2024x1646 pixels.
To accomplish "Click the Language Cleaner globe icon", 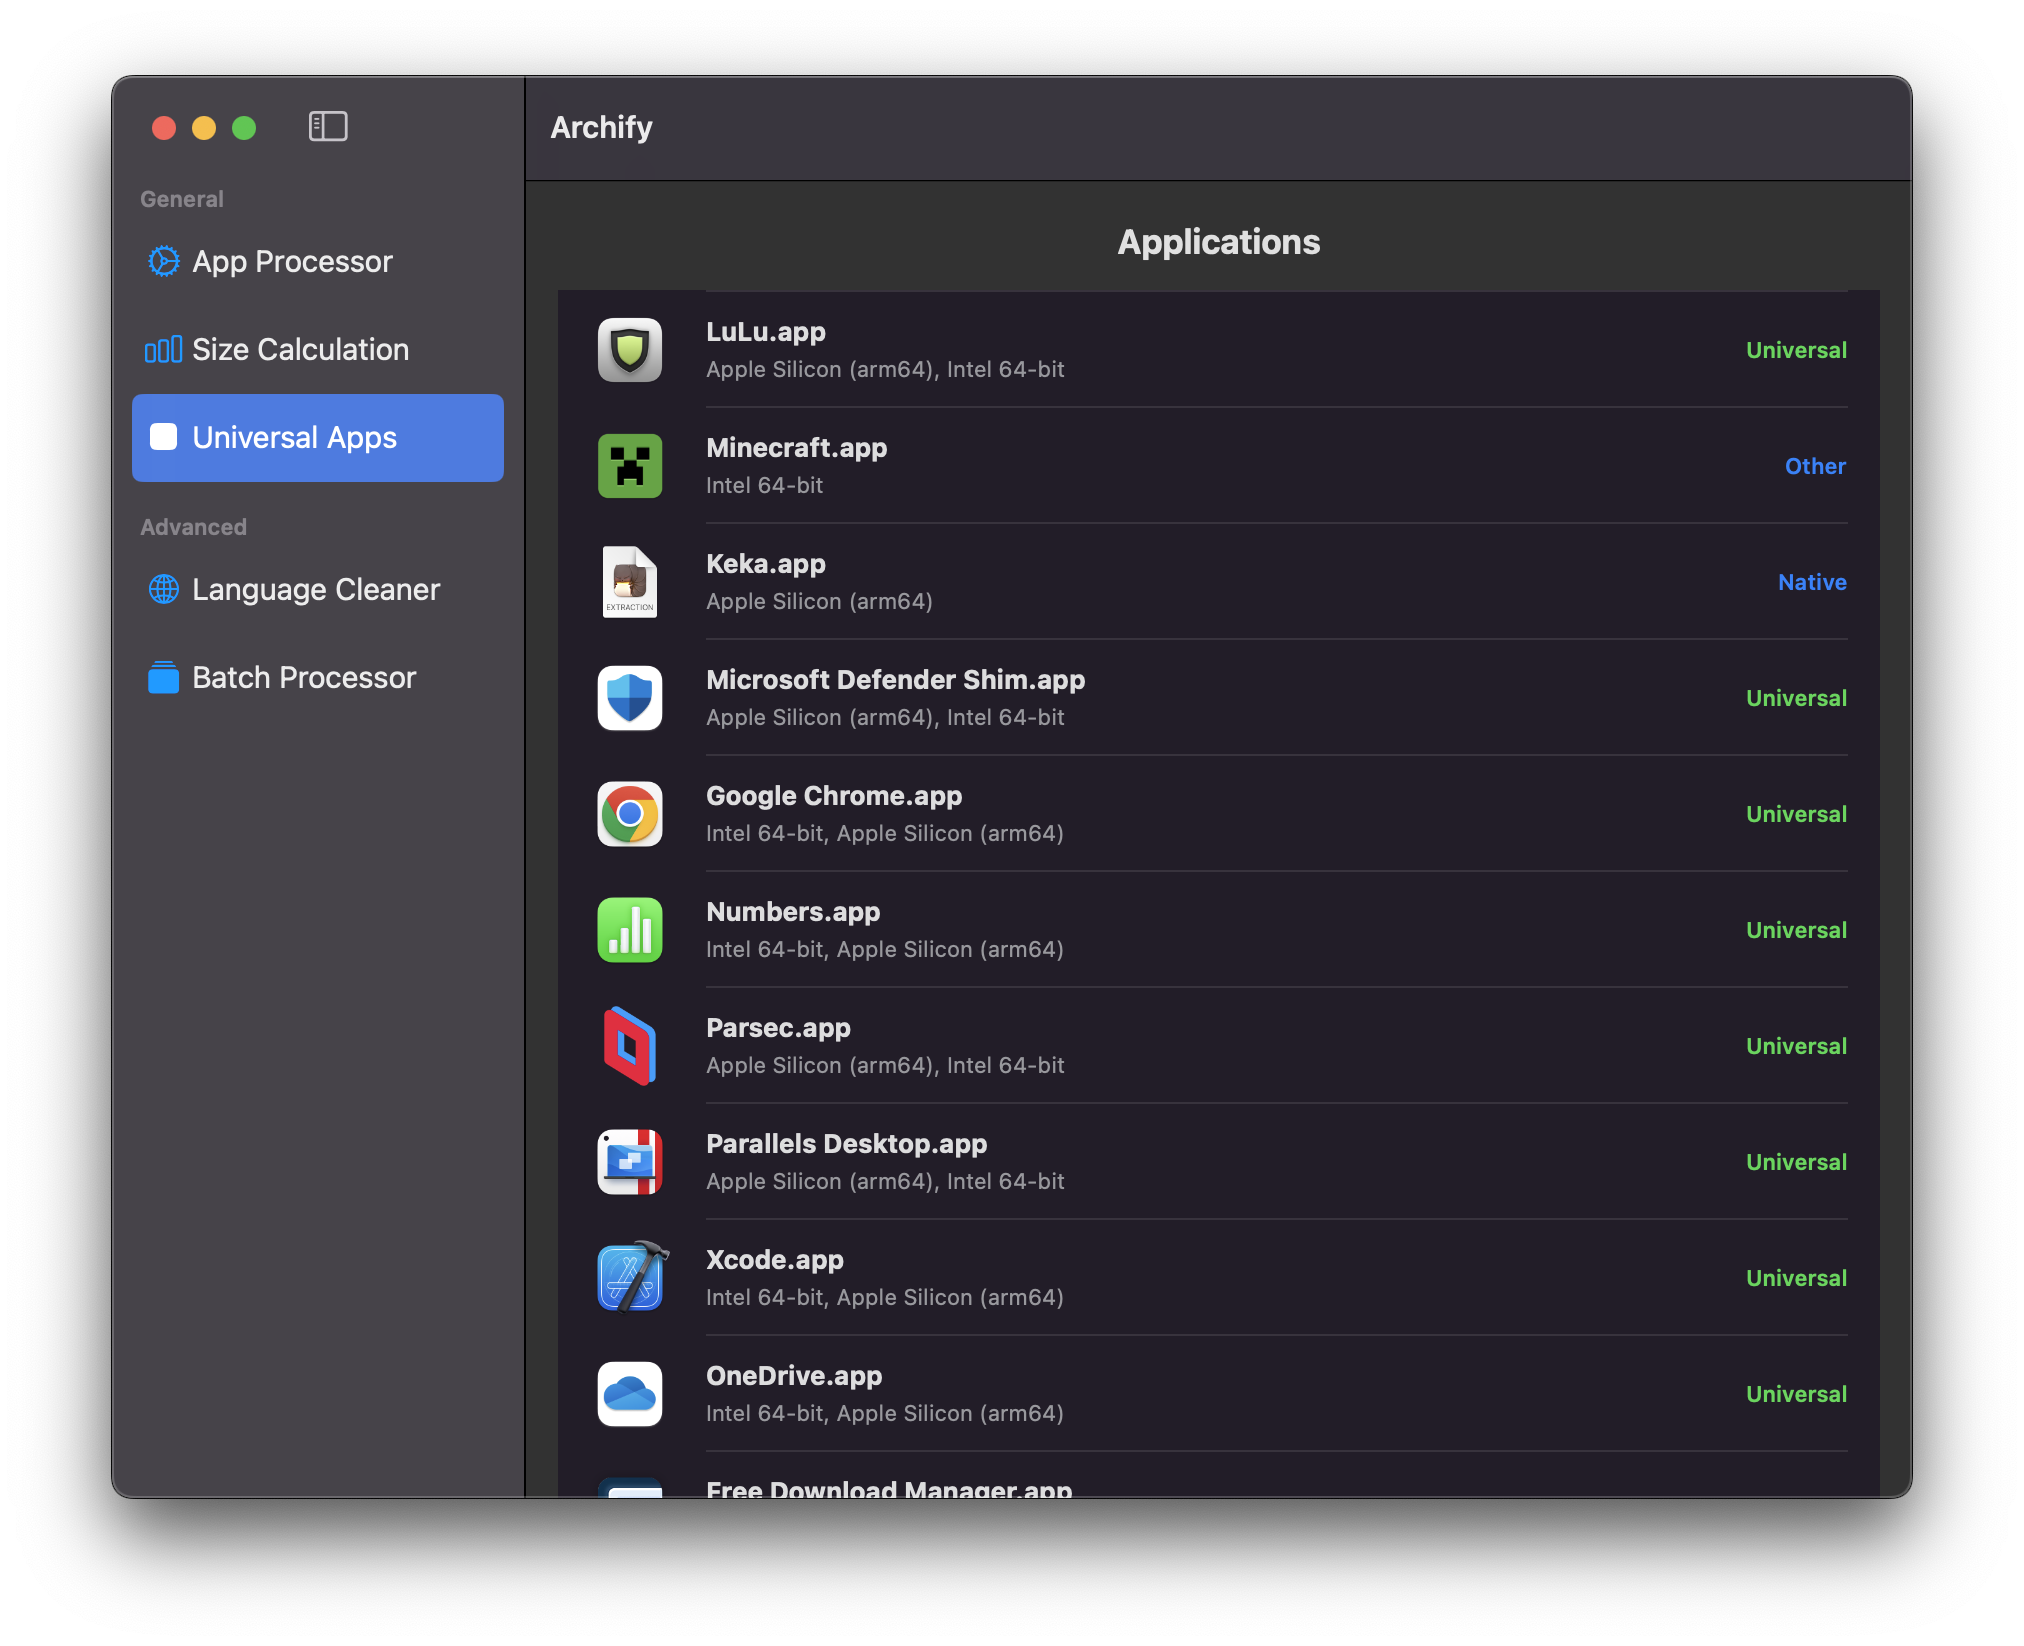I will click(x=164, y=590).
